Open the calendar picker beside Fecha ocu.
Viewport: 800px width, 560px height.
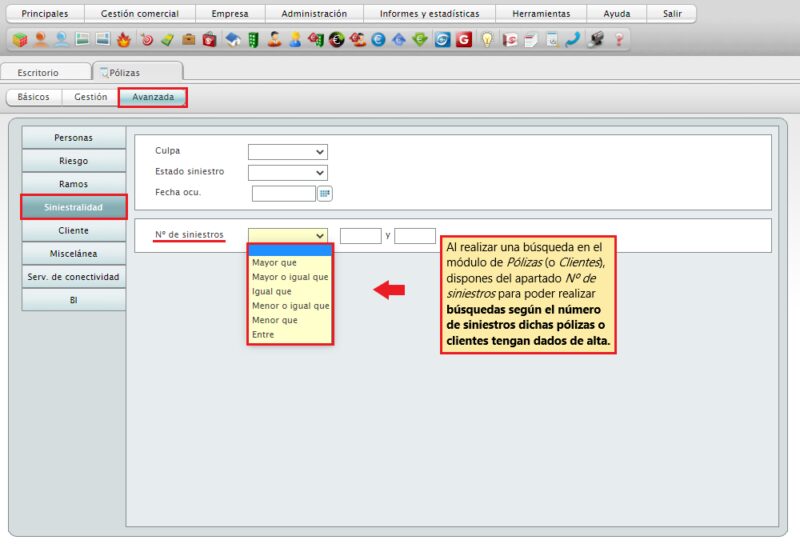pyautogui.click(x=325, y=193)
